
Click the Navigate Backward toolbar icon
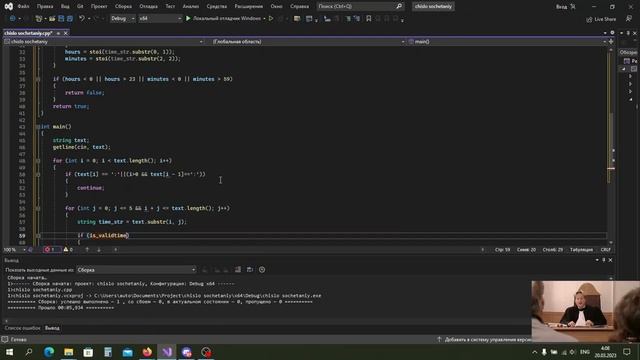(12, 18)
